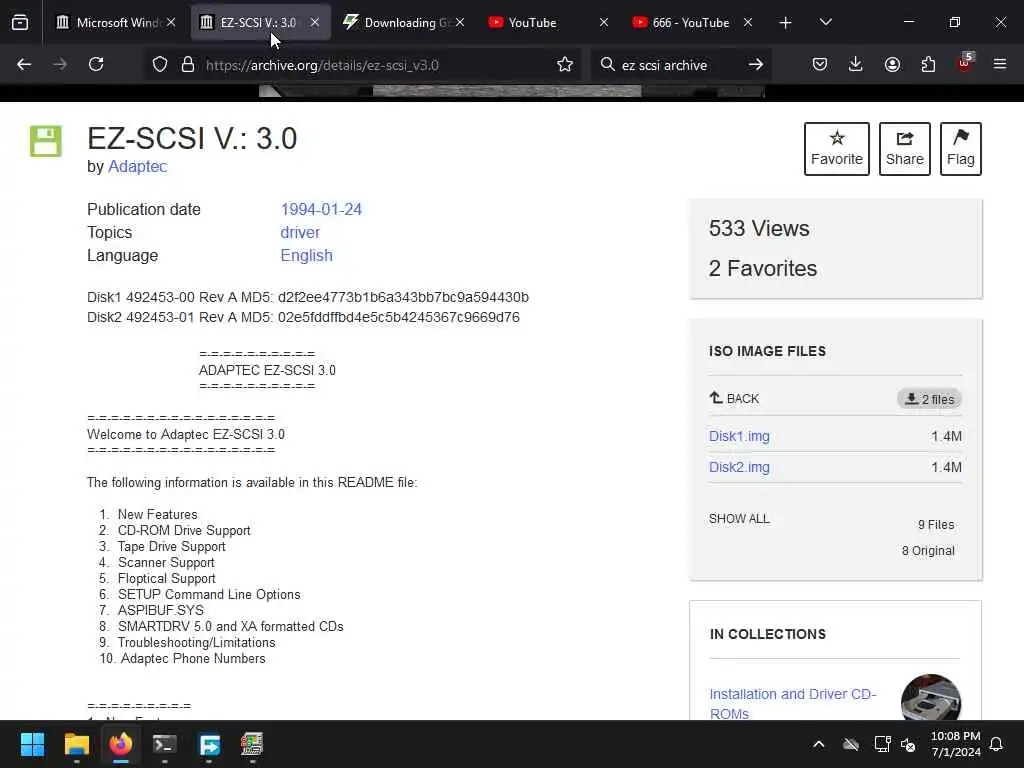This screenshot has width=1024, height=768.
Task: Go back to the previous page
Action: pos(24,64)
